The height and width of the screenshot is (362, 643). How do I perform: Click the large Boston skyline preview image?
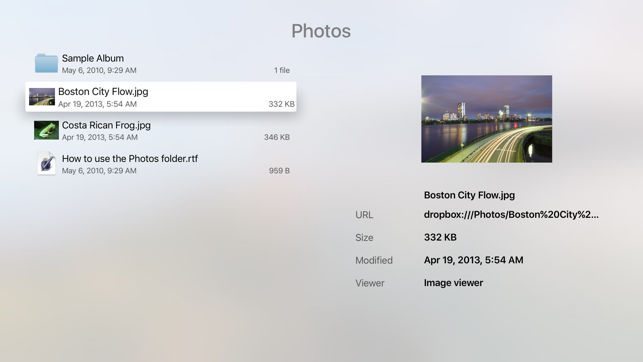pos(486,119)
